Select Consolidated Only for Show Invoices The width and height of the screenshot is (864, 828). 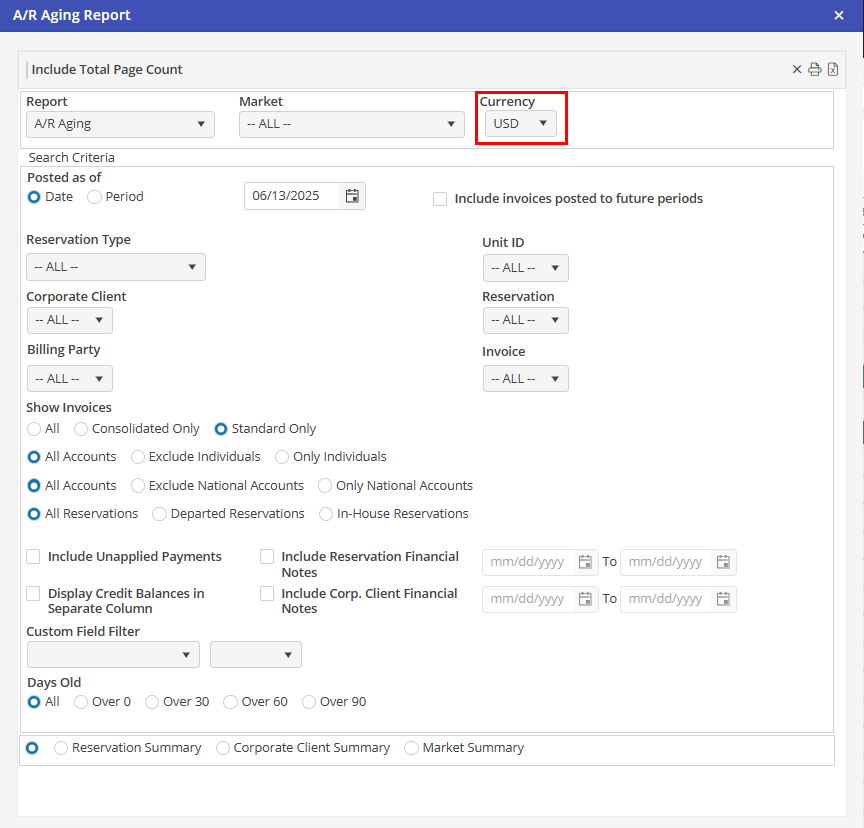(x=81, y=429)
